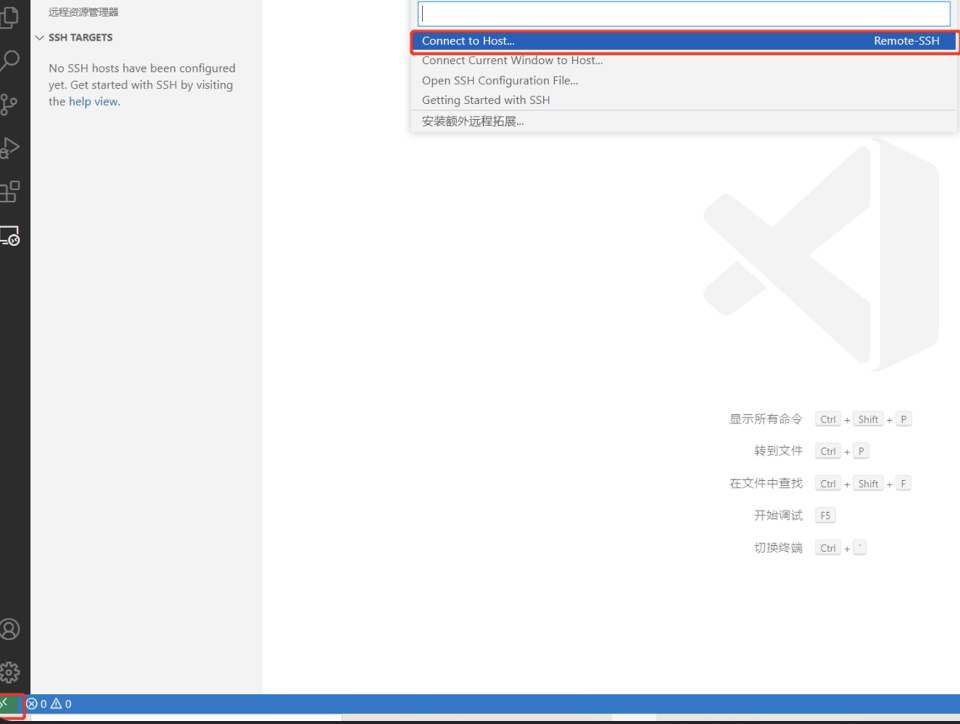
Task: Open the Source Control view
Action: 10,104
